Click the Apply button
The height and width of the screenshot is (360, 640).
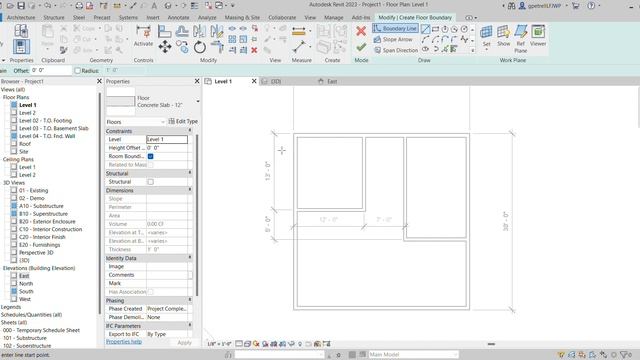click(x=184, y=342)
